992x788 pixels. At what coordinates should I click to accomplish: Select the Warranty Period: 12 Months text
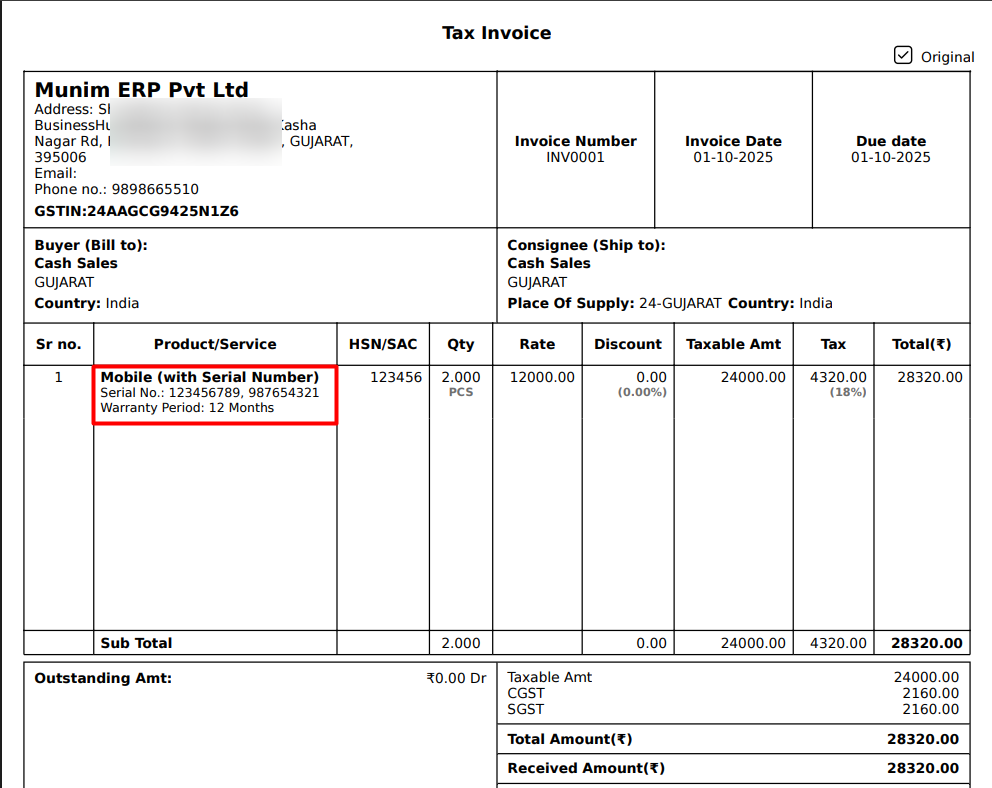pyautogui.click(x=187, y=408)
